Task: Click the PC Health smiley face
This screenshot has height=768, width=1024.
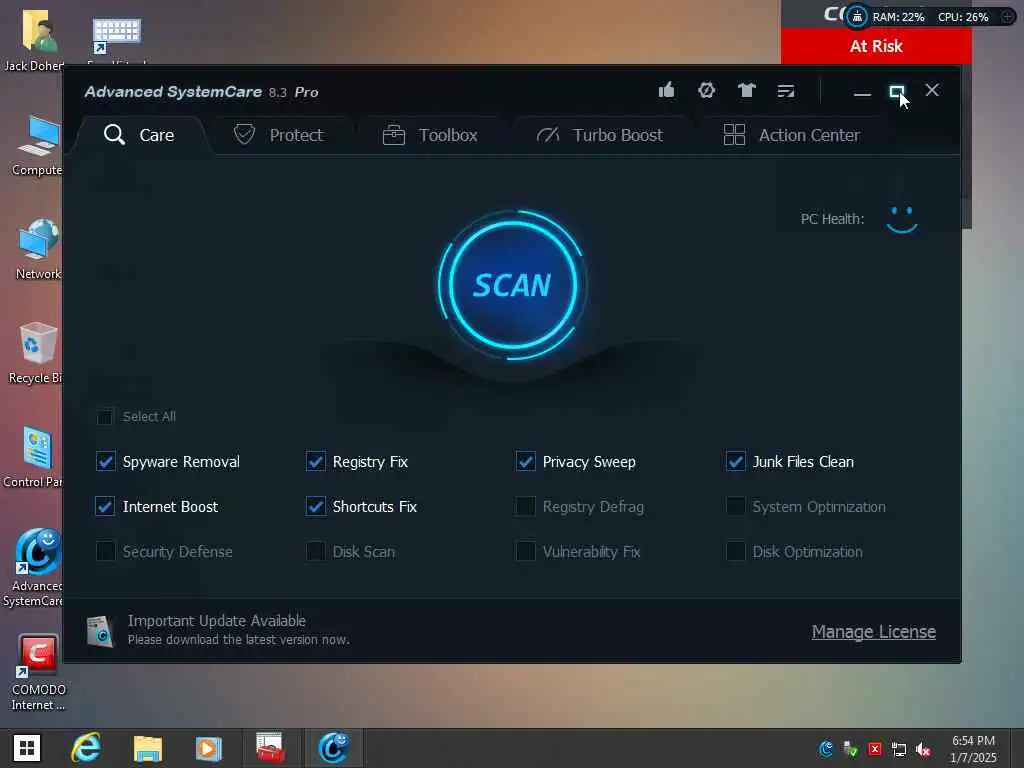Action: (x=902, y=219)
